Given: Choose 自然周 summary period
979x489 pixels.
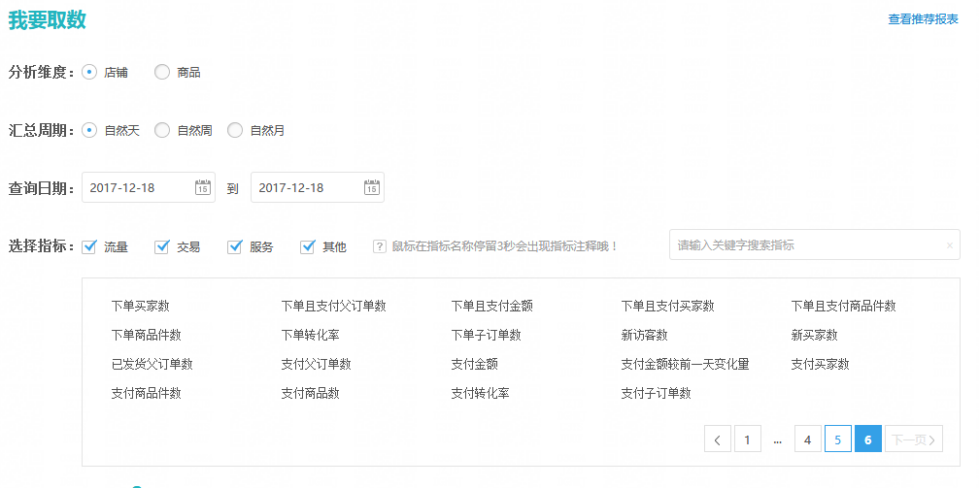Looking at the screenshot, I should 162,131.
